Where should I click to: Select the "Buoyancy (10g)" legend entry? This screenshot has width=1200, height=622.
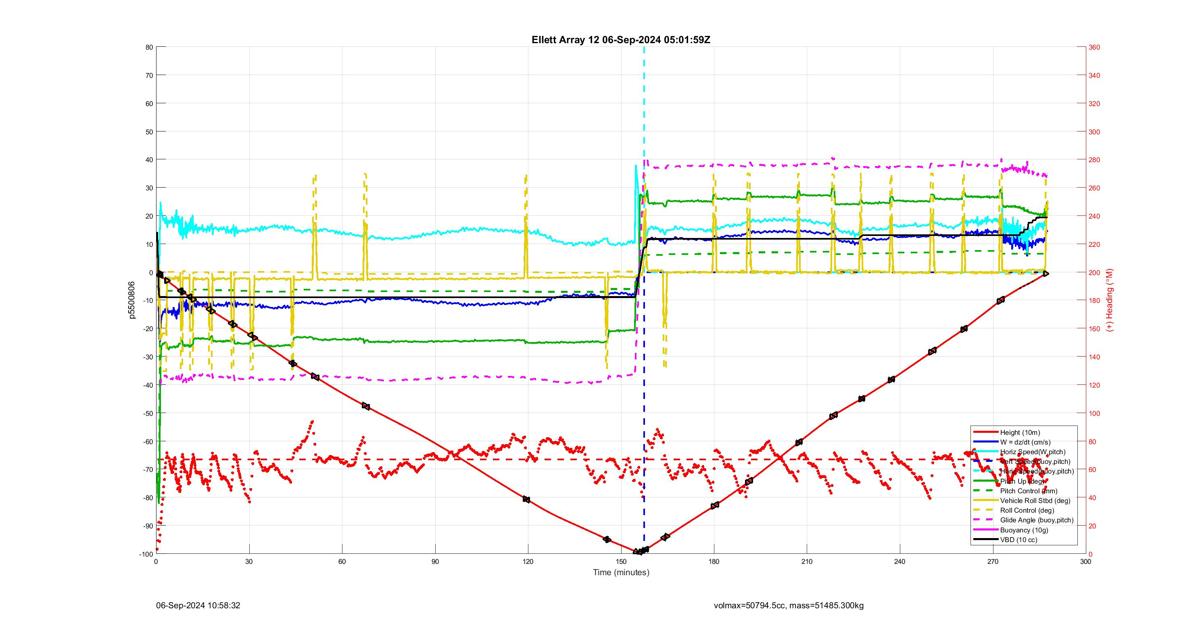1025,530
